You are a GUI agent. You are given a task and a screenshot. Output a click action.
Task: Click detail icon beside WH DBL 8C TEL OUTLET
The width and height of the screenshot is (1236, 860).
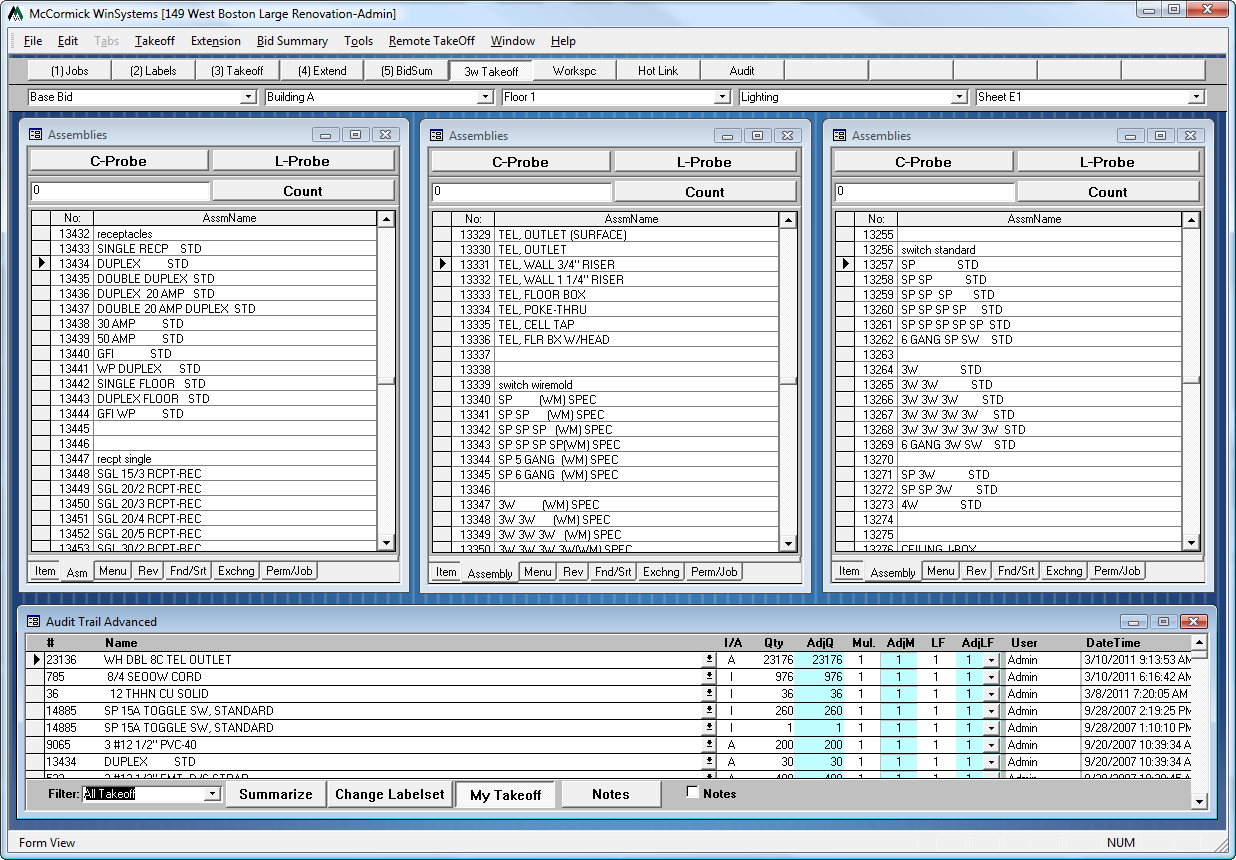[708, 660]
